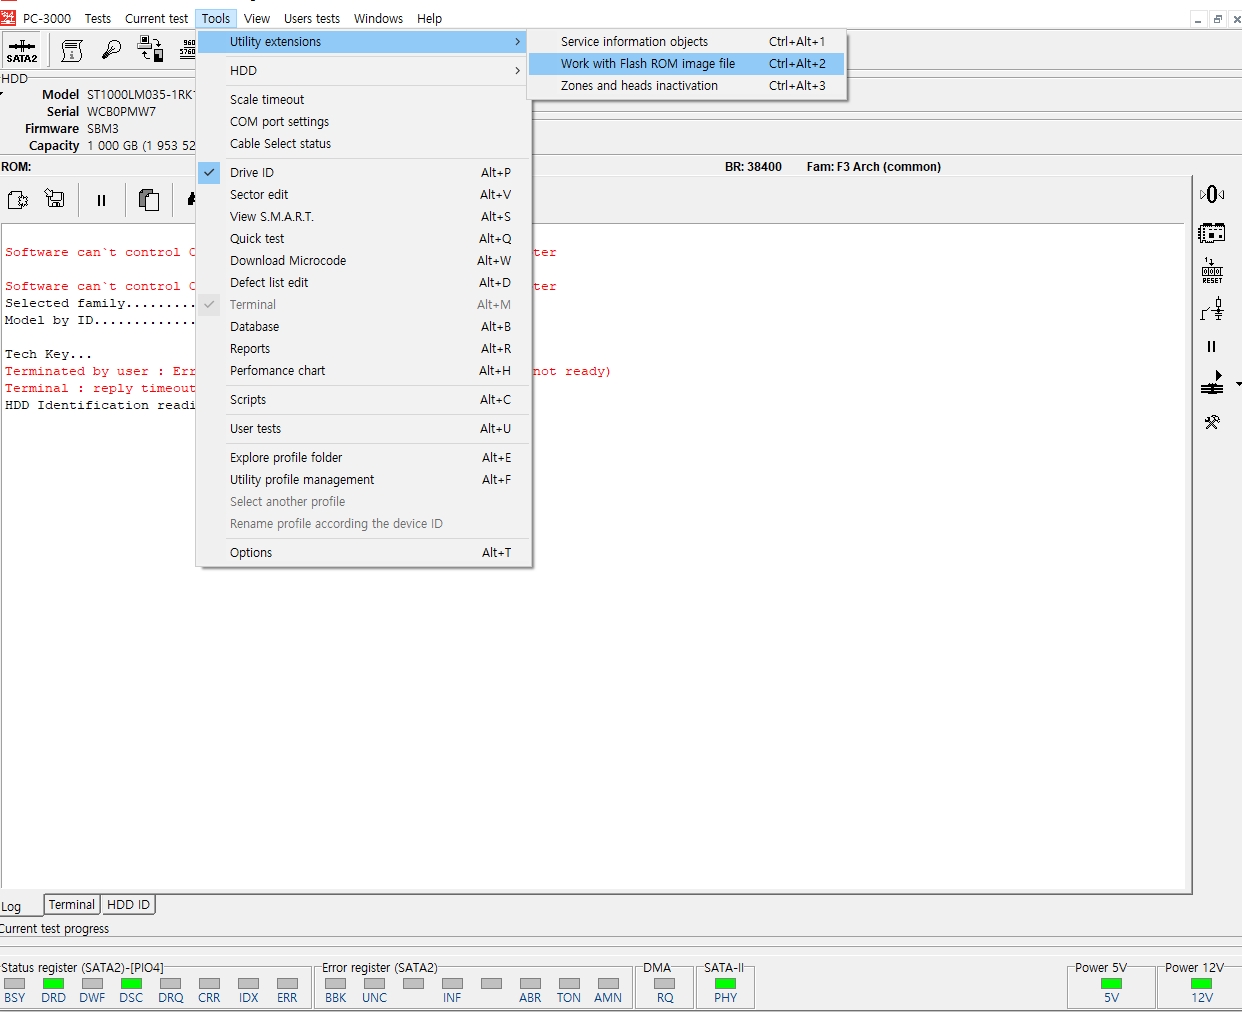Open the Current test menu

156,19
